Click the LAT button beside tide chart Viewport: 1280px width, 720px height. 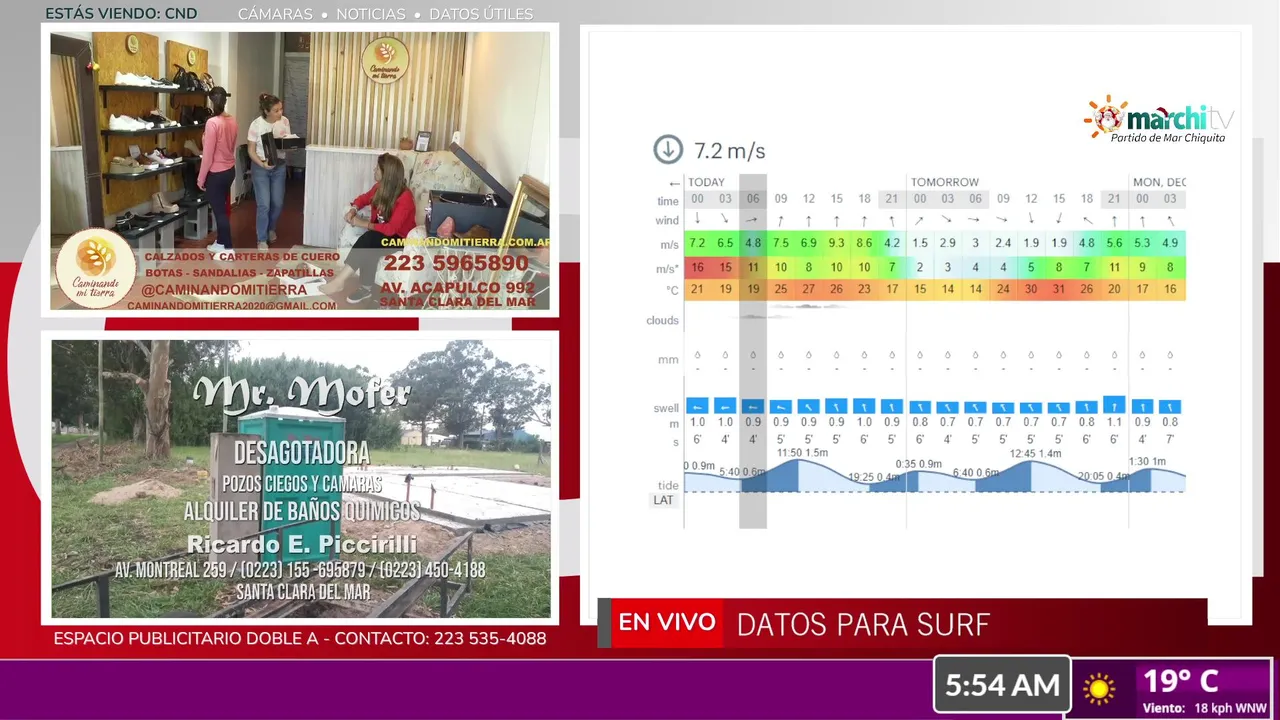[x=664, y=499]
